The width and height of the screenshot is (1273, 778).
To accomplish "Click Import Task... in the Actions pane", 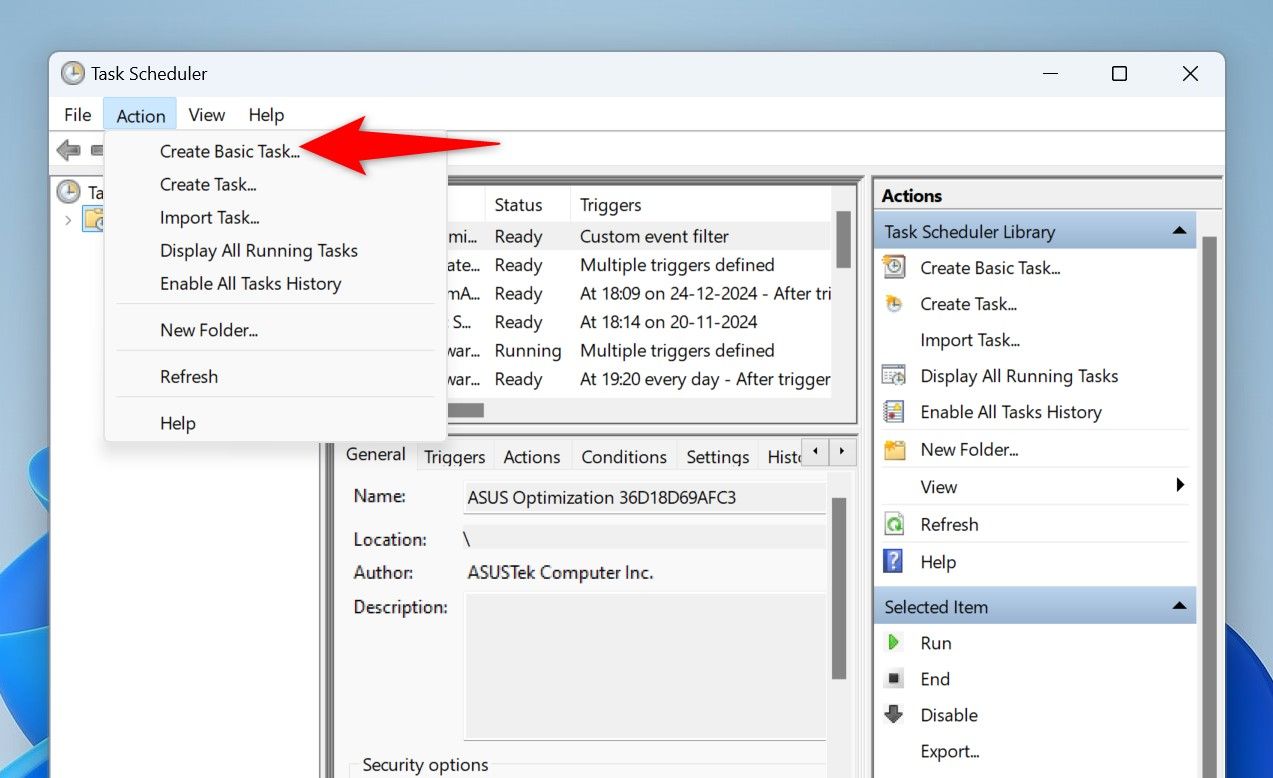I will pos(970,340).
